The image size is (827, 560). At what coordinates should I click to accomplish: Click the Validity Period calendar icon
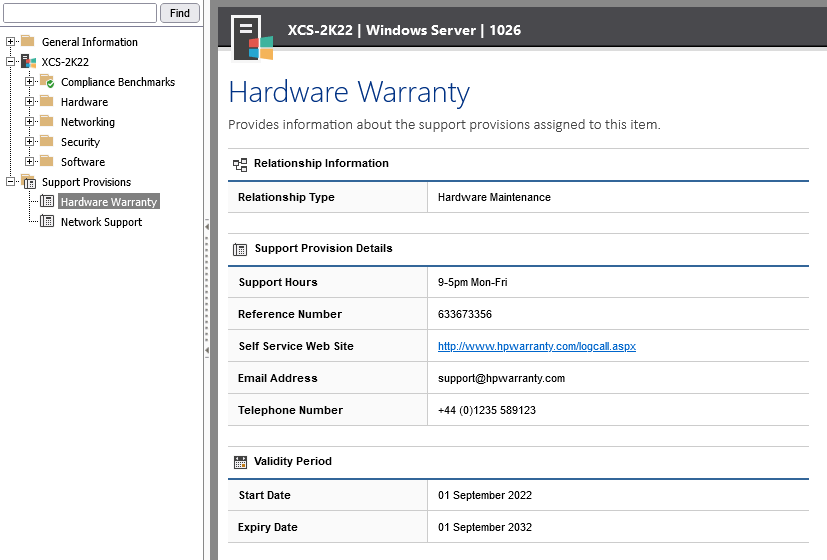(x=240, y=462)
